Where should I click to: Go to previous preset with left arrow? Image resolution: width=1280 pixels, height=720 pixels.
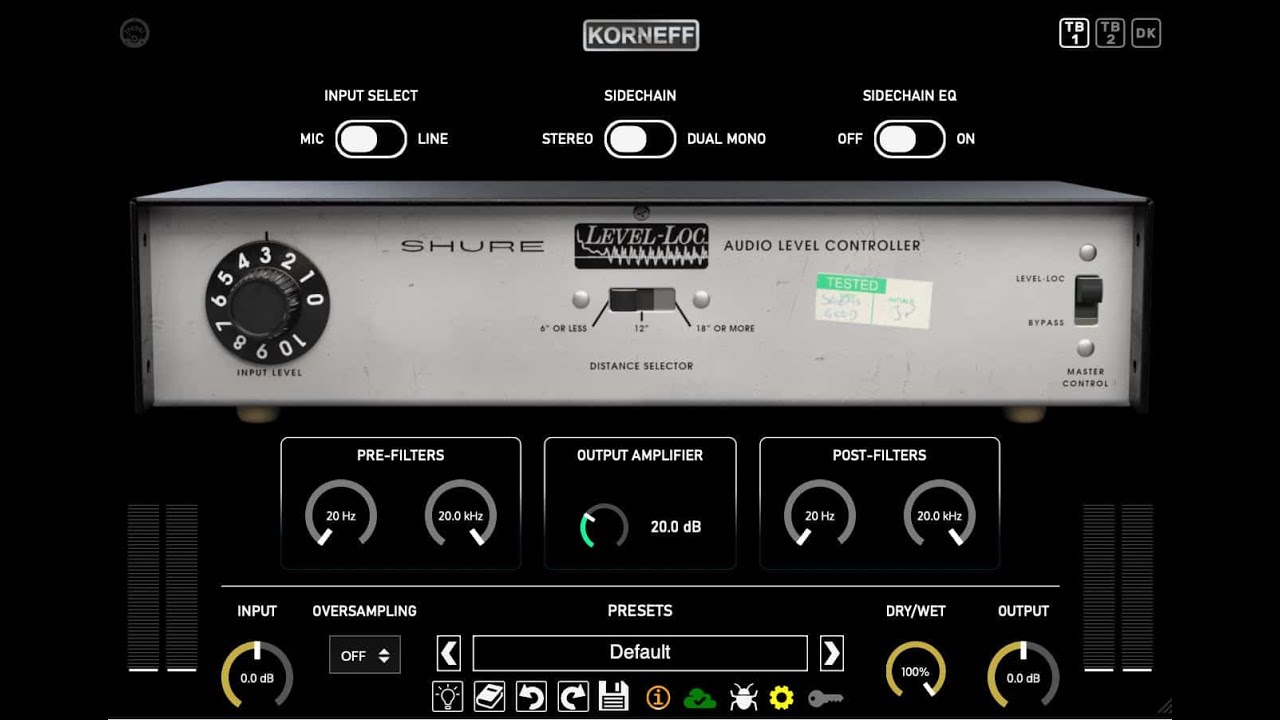click(449, 653)
